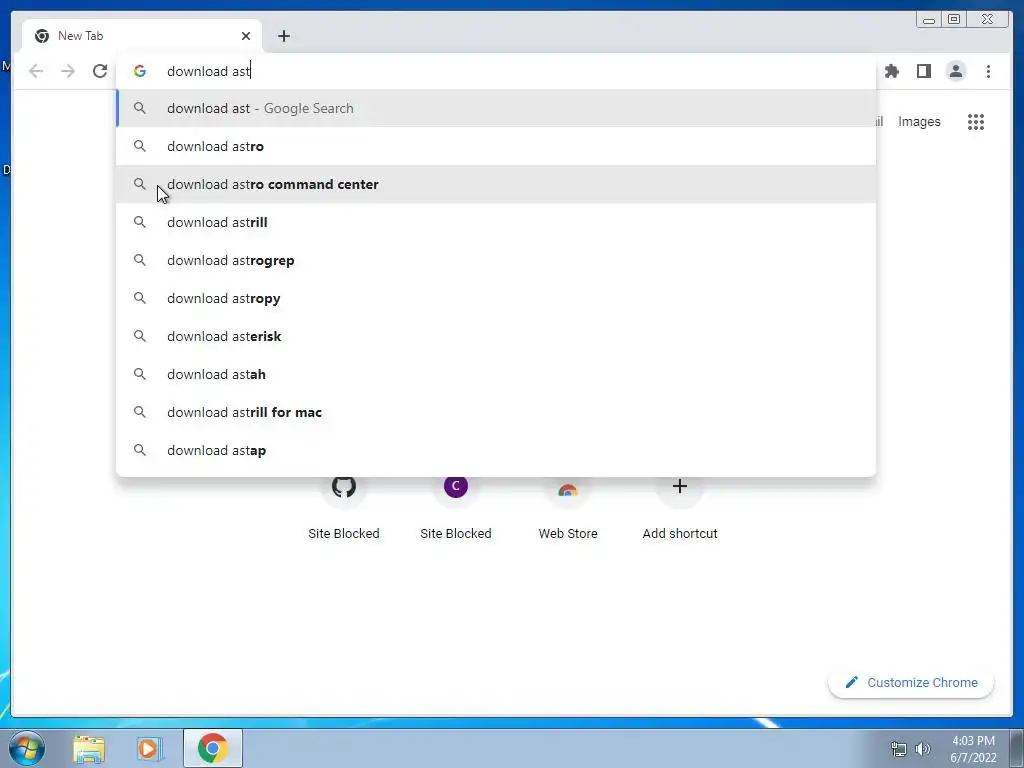1024x768 pixels.
Task: Select 'download astrill for mac' suggestion
Action: click(x=496, y=412)
